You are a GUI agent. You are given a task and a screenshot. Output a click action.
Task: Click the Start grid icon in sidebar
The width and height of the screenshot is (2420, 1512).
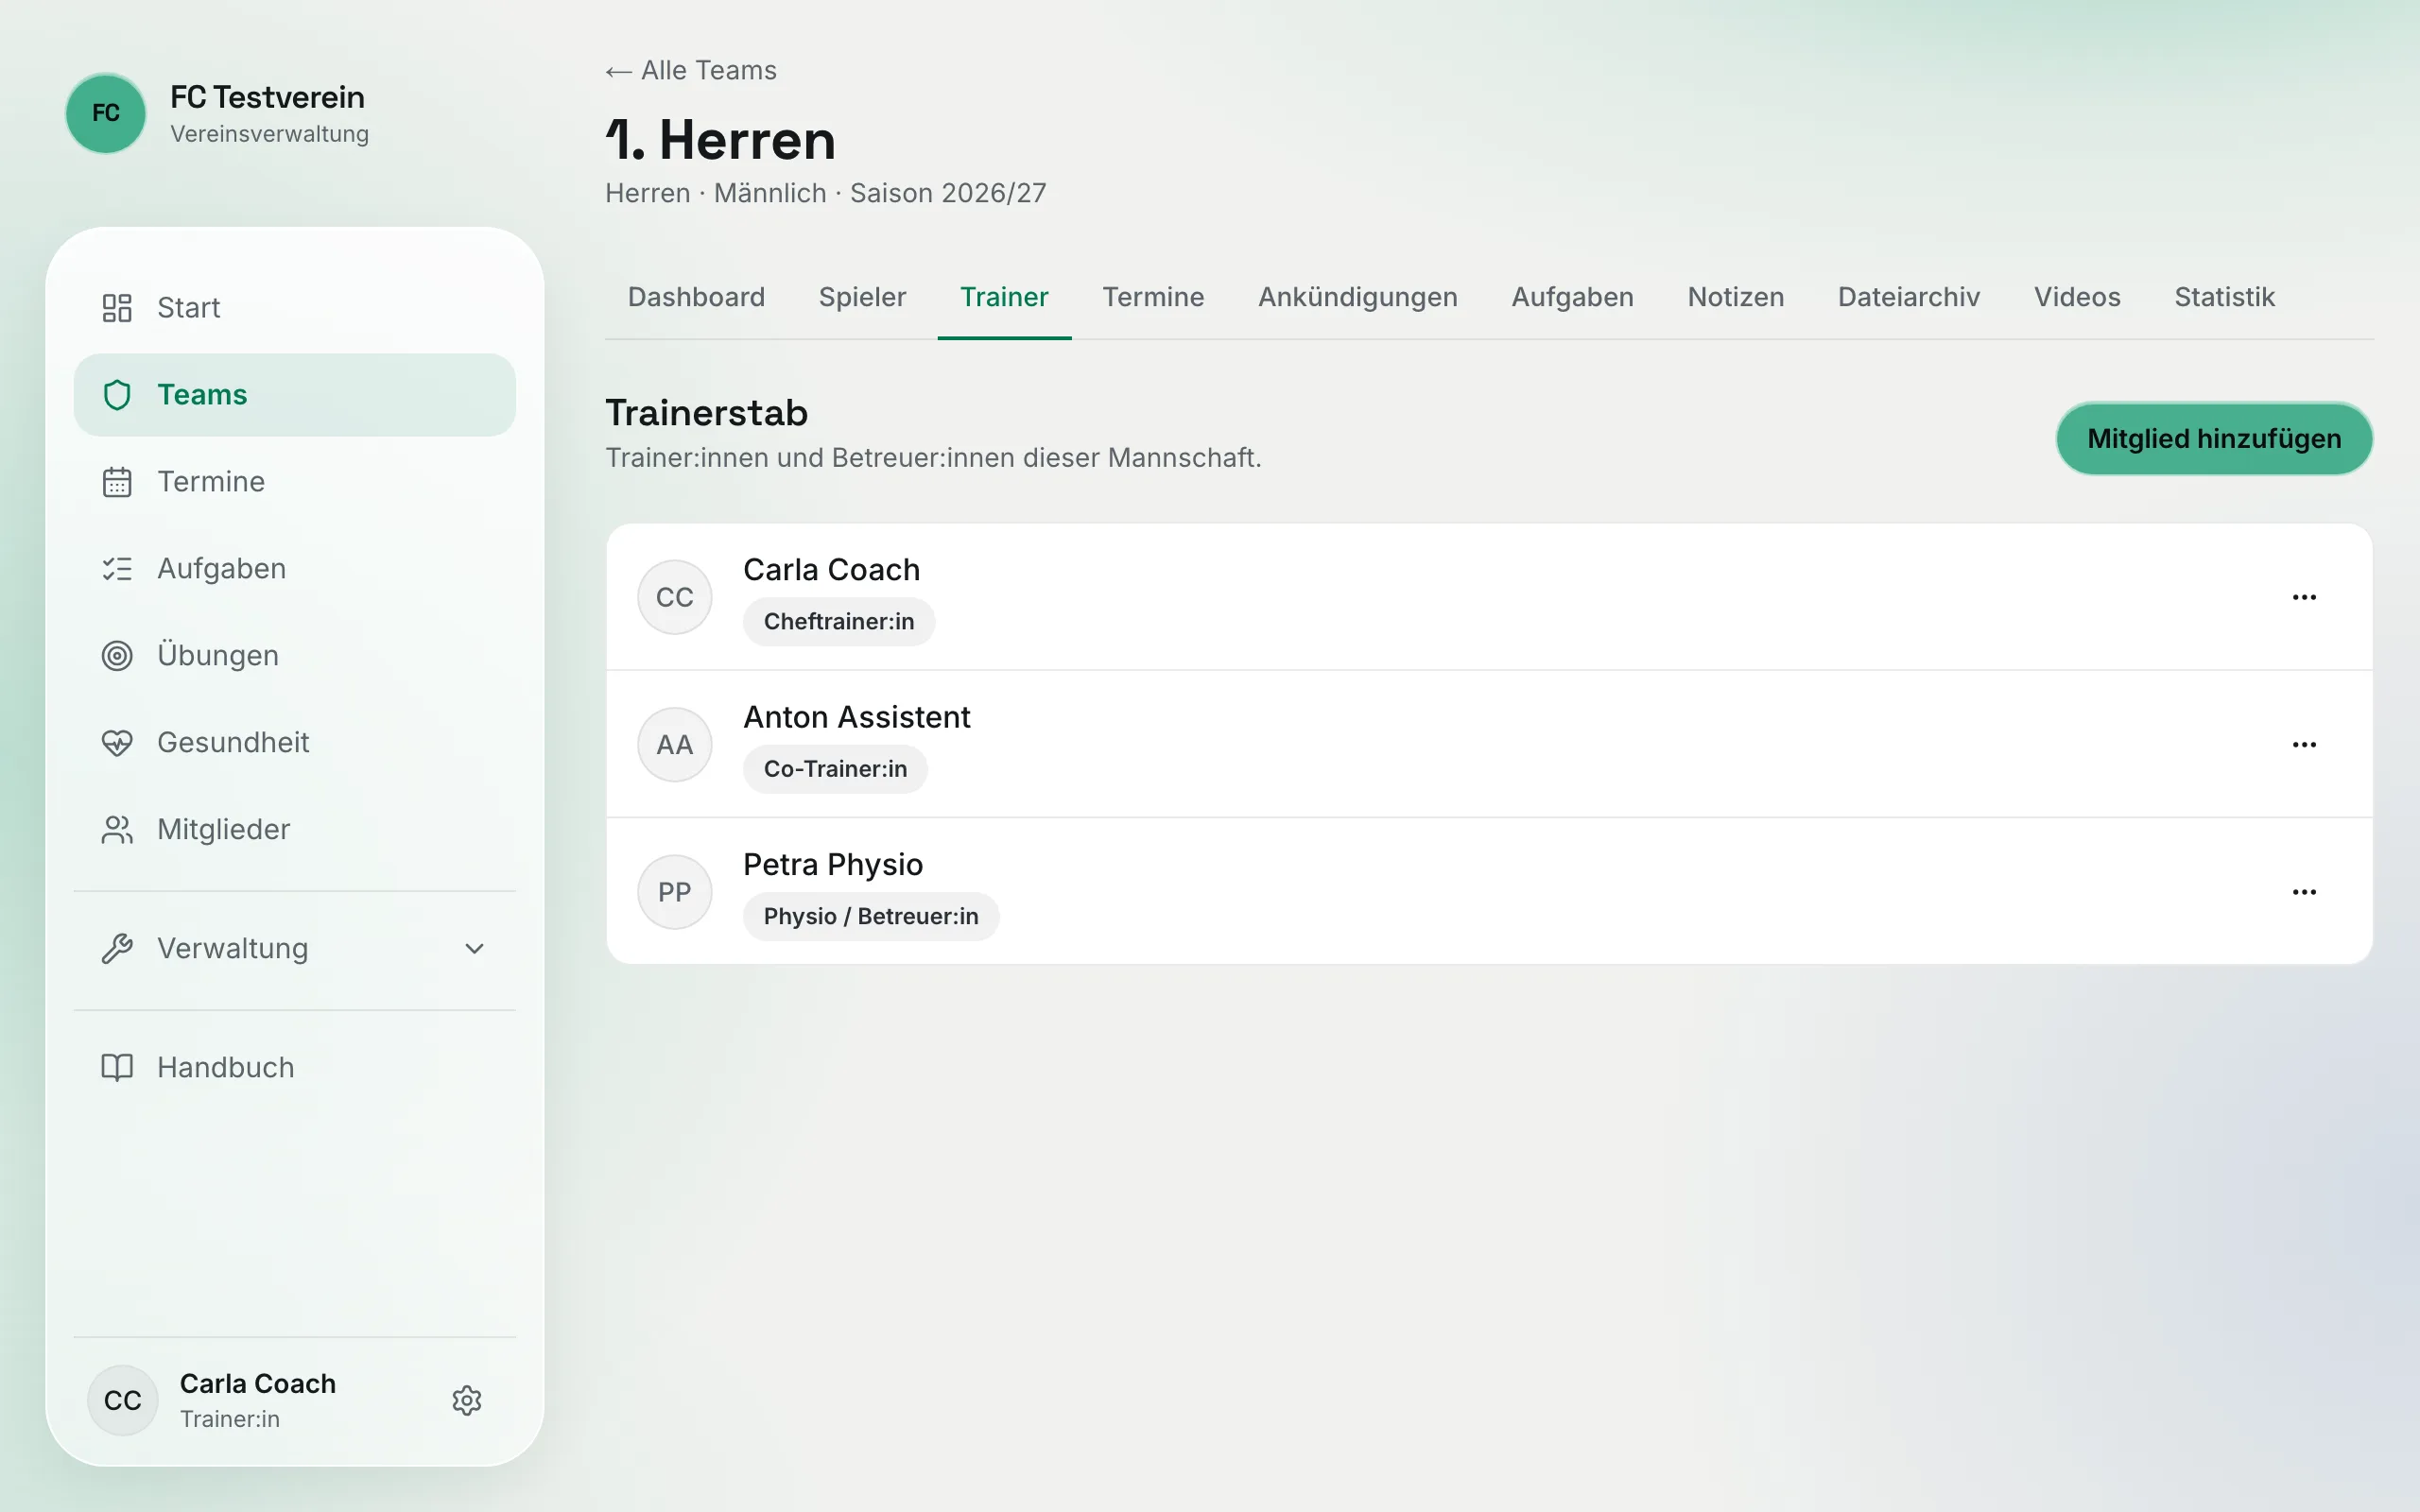[117, 308]
